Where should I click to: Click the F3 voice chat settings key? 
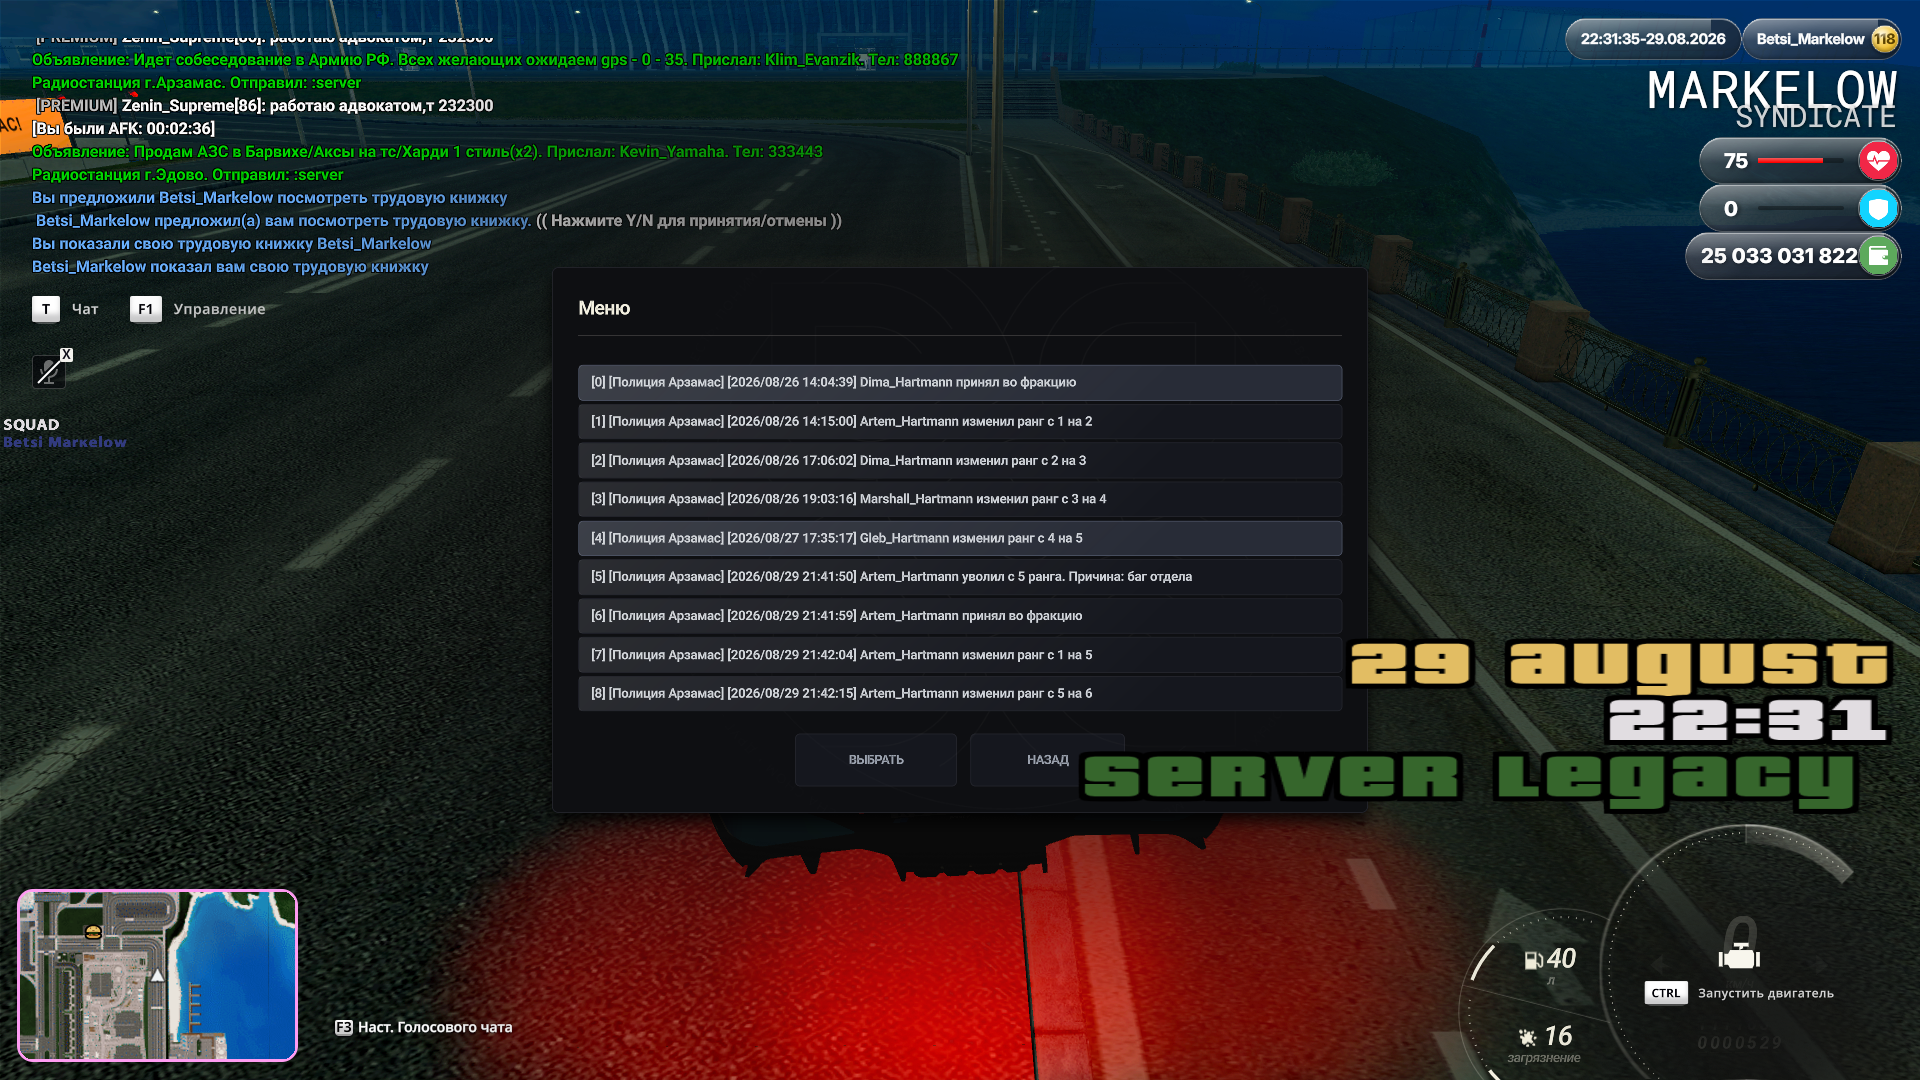click(x=343, y=1027)
